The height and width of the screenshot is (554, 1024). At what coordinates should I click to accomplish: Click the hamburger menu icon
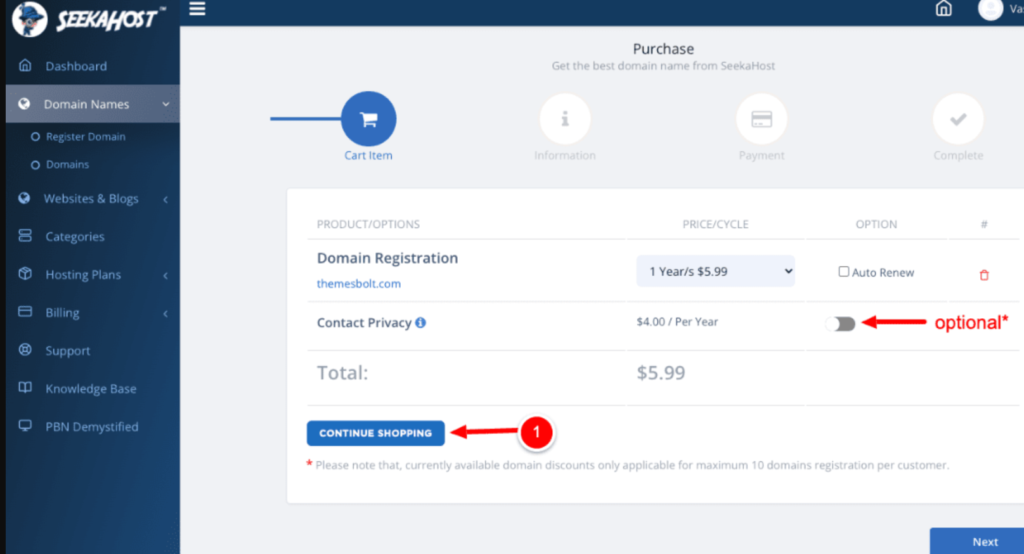click(197, 9)
